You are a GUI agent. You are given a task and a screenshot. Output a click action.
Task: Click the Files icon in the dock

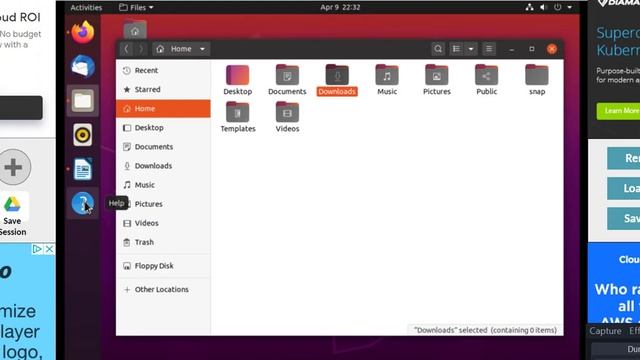pyautogui.click(x=83, y=100)
